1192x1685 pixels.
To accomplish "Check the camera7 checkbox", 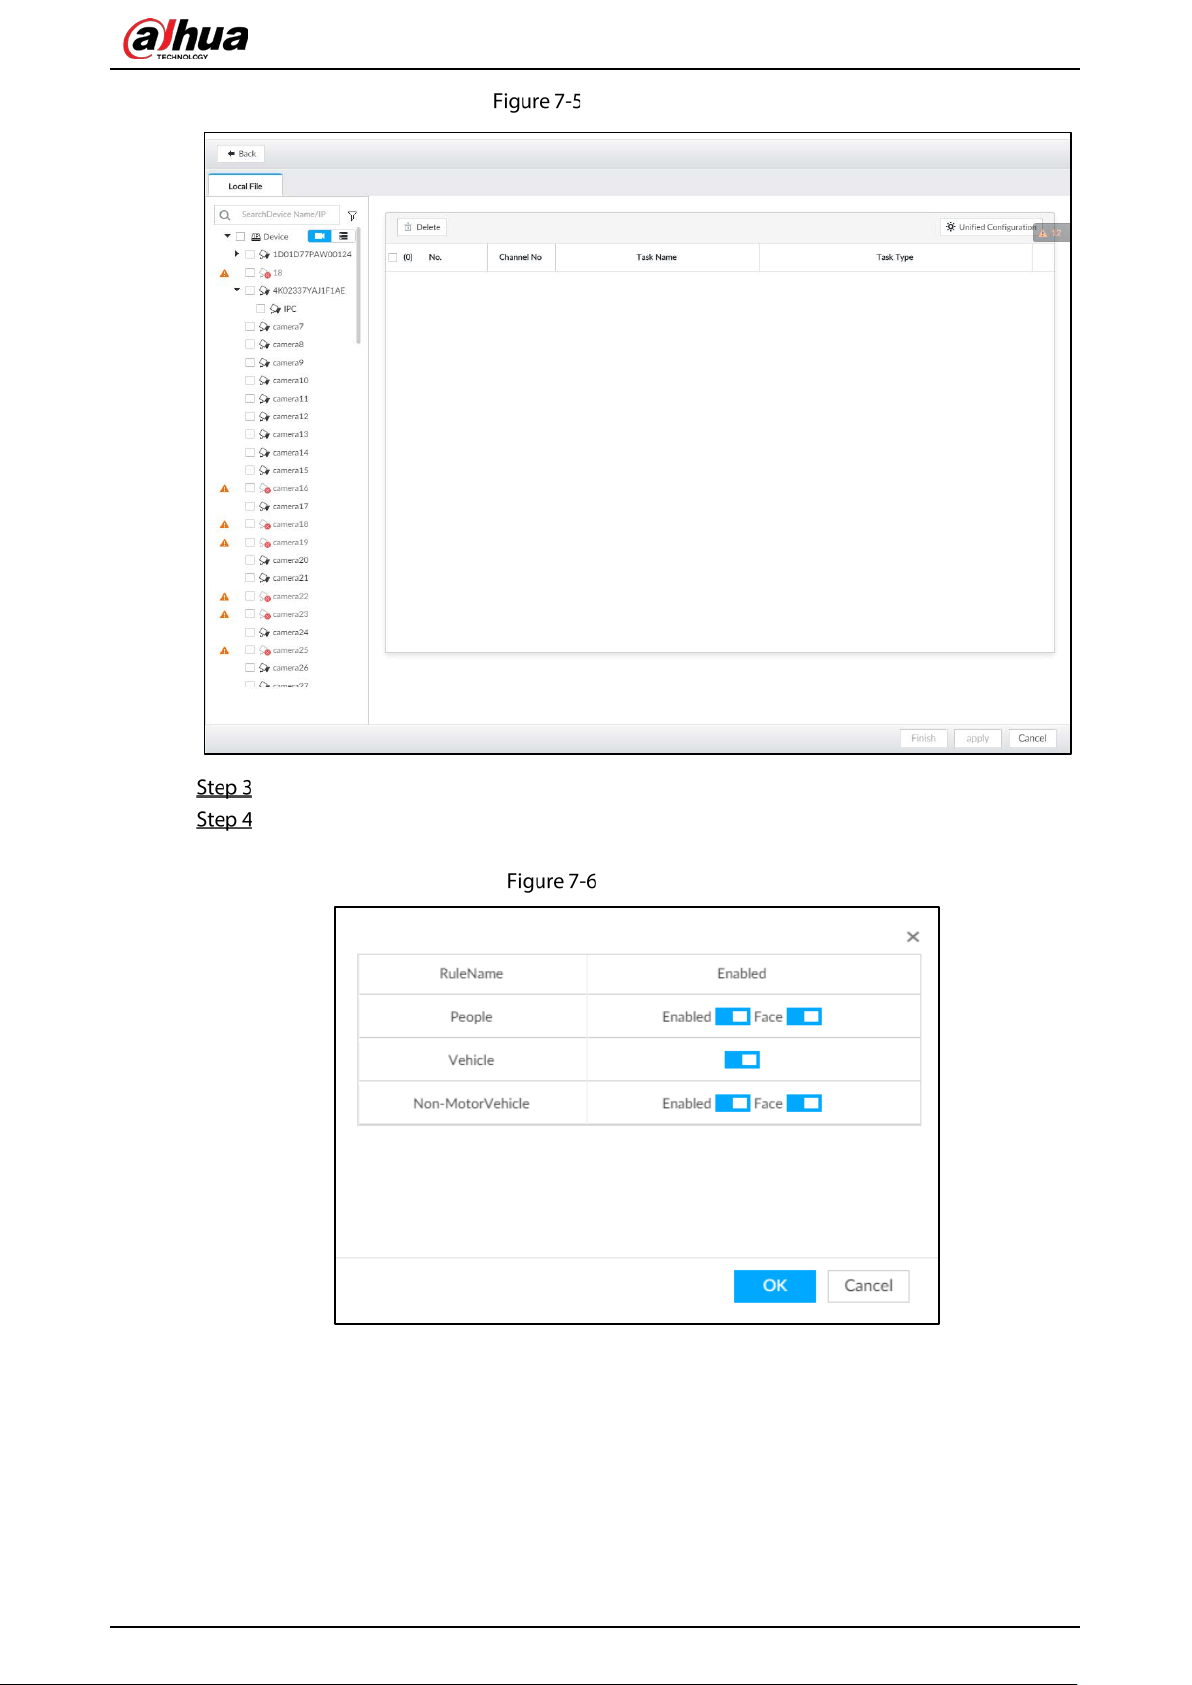I will pyautogui.click(x=250, y=327).
